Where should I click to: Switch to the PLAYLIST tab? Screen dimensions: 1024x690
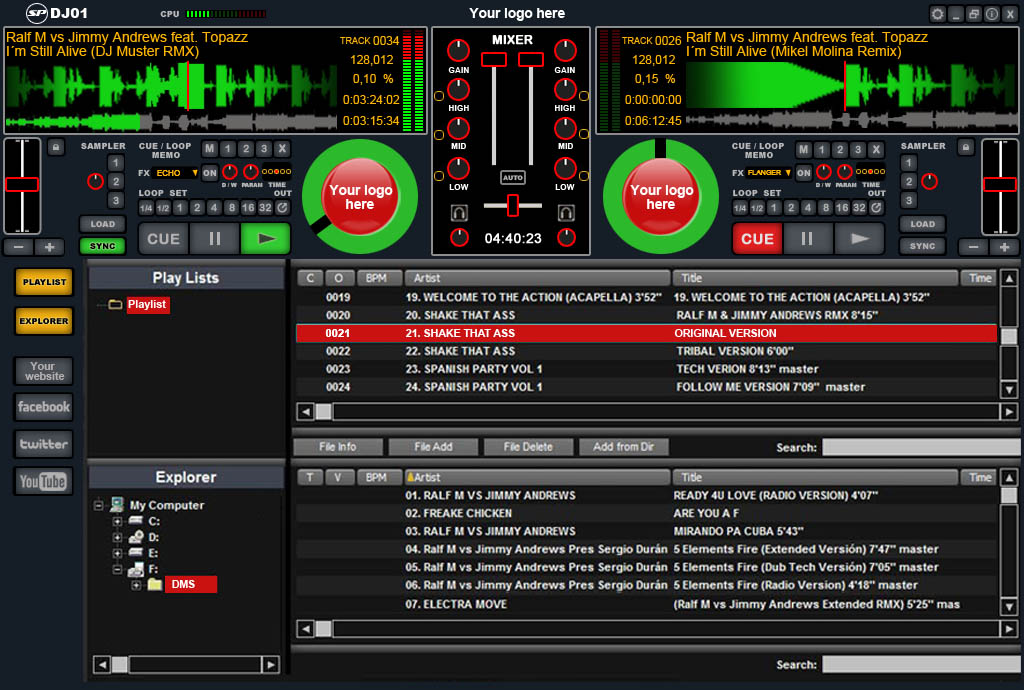pyautogui.click(x=44, y=282)
